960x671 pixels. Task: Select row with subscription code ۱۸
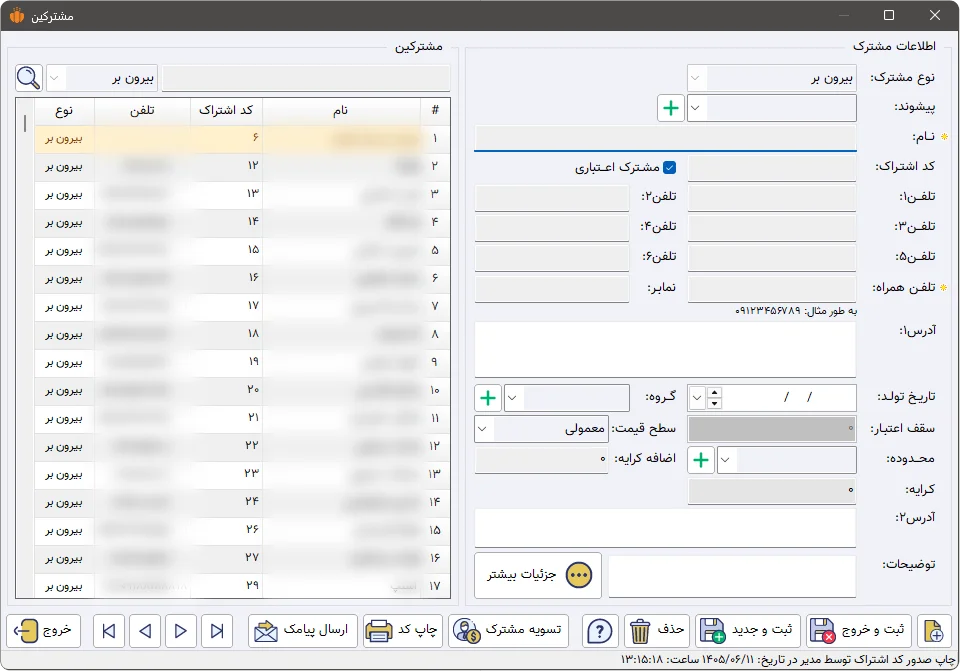pyautogui.click(x=242, y=334)
